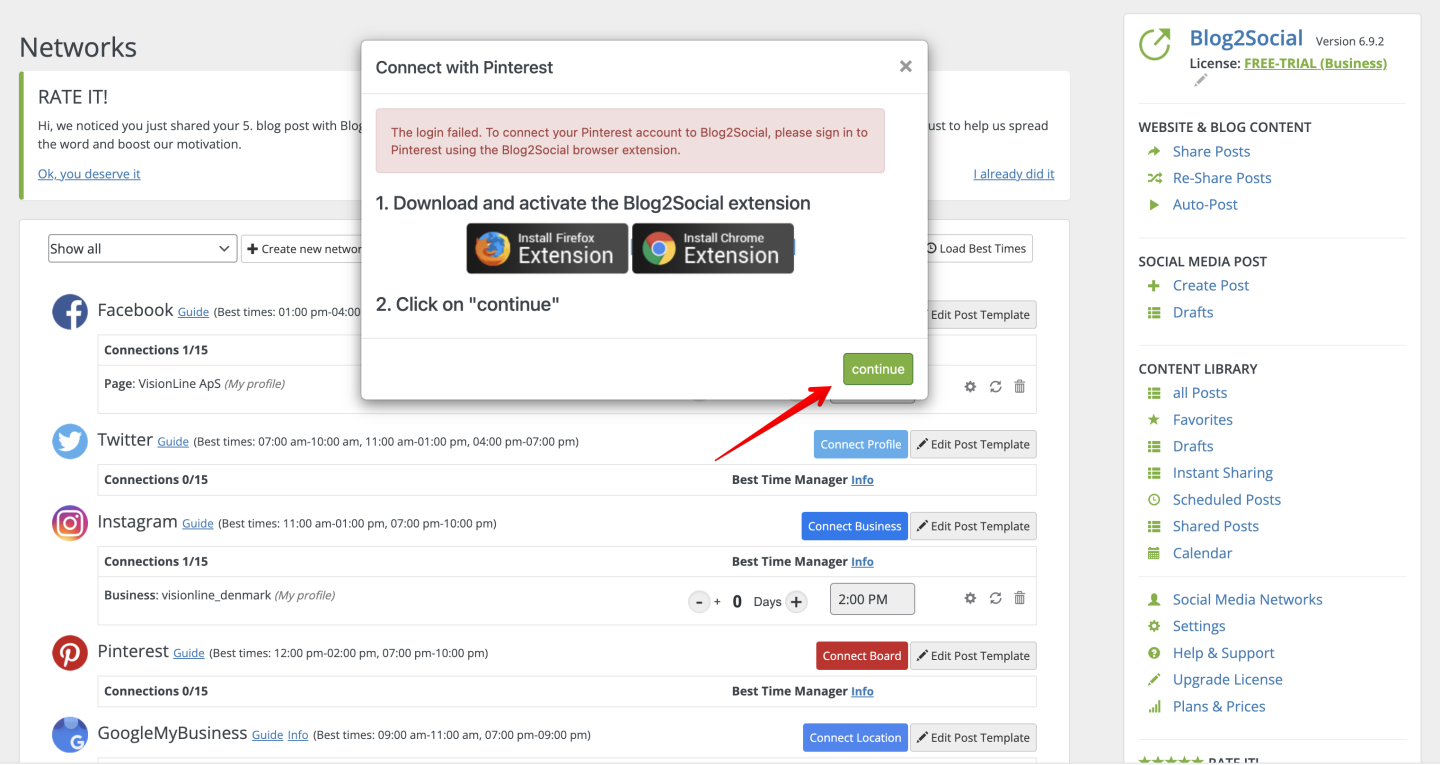Click the Install Firefox Extension badge
Viewport: 1440px width, 765px height.
click(x=547, y=248)
